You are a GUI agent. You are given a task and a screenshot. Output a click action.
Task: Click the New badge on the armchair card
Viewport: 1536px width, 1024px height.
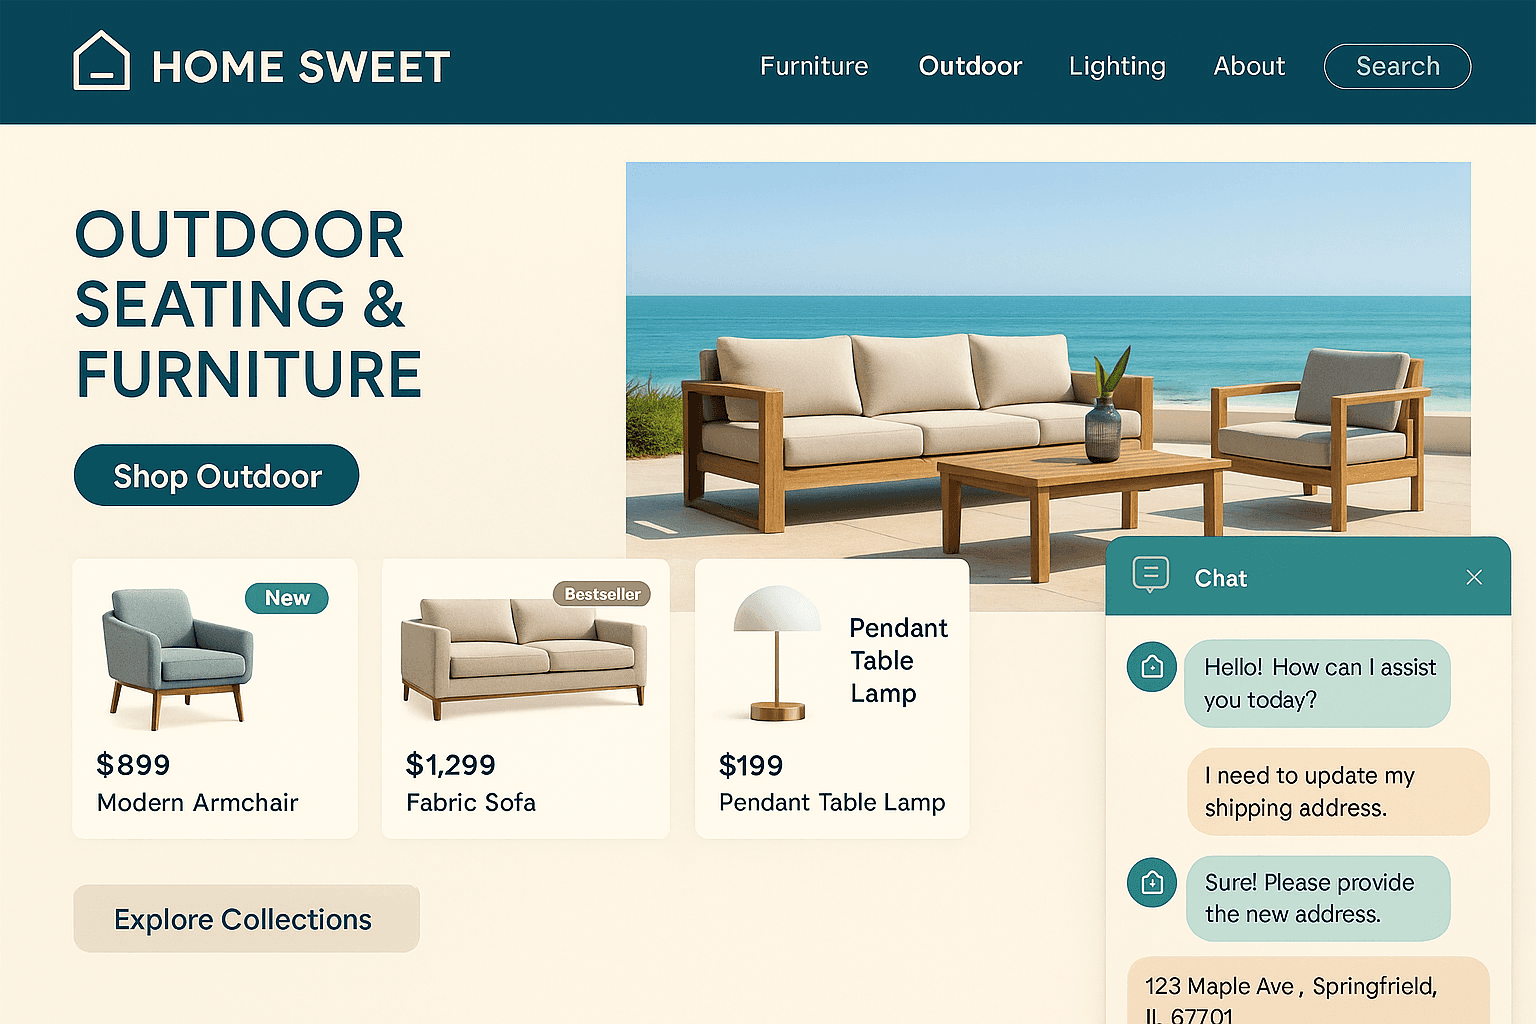pos(287,598)
